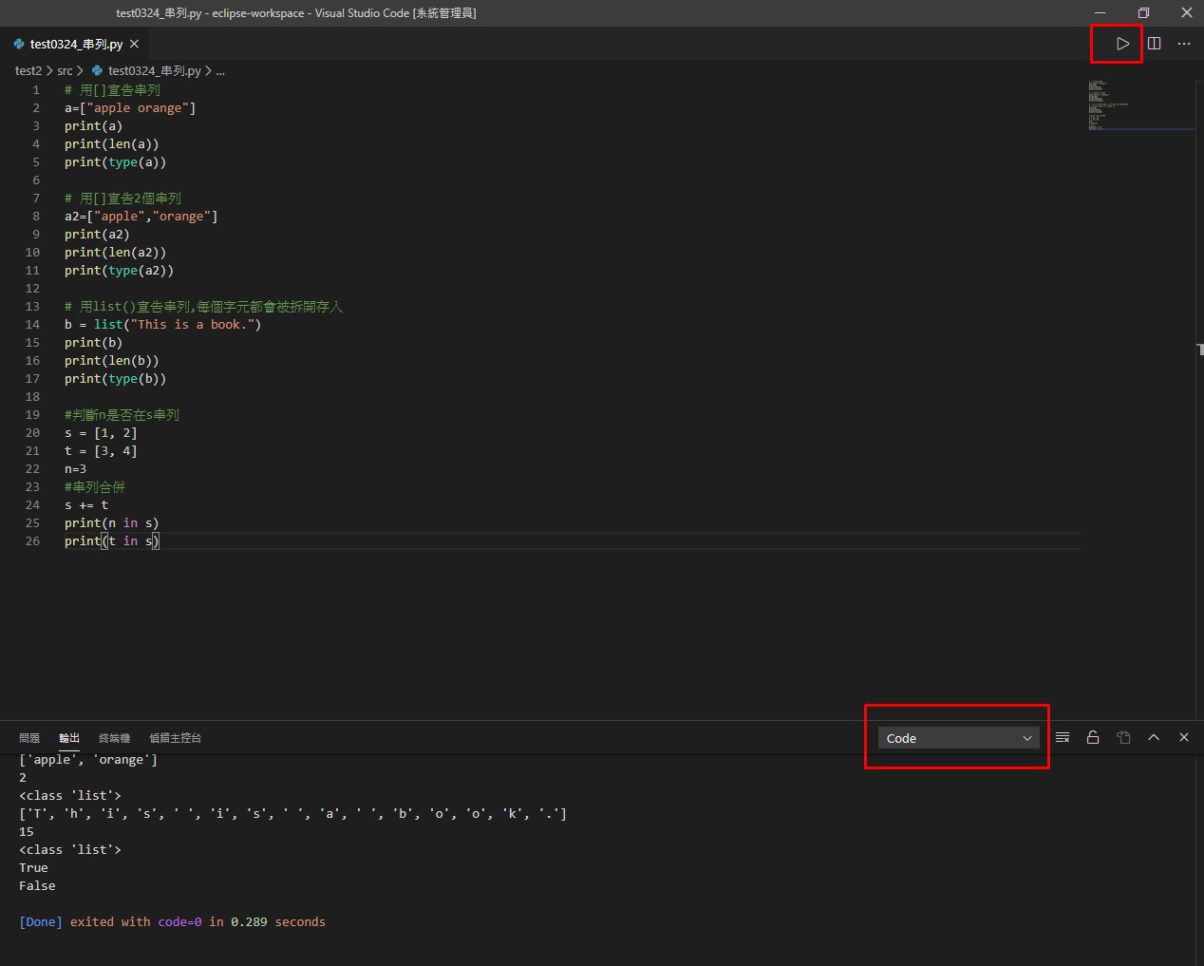Screen dimensions: 1204x966
Task: Click the '[Done] exited with code=0' message
Action: pyautogui.click(x=172, y=922)
